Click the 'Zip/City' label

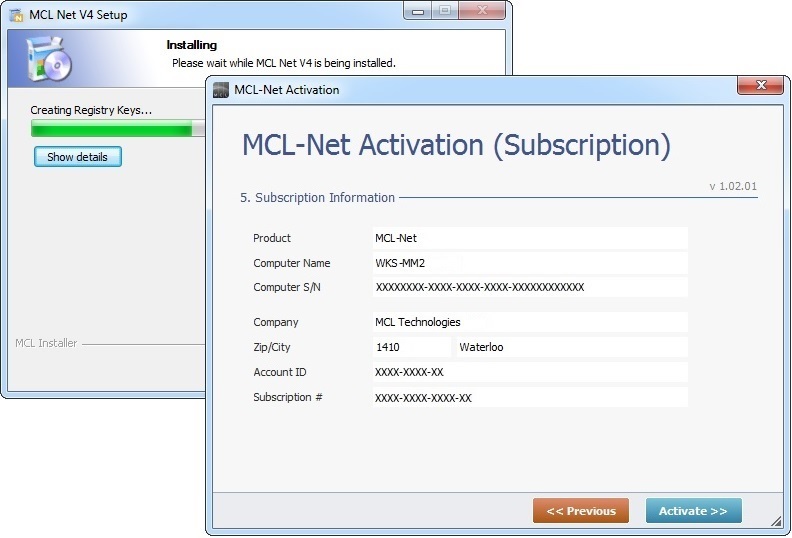click(x=272, y=347)
